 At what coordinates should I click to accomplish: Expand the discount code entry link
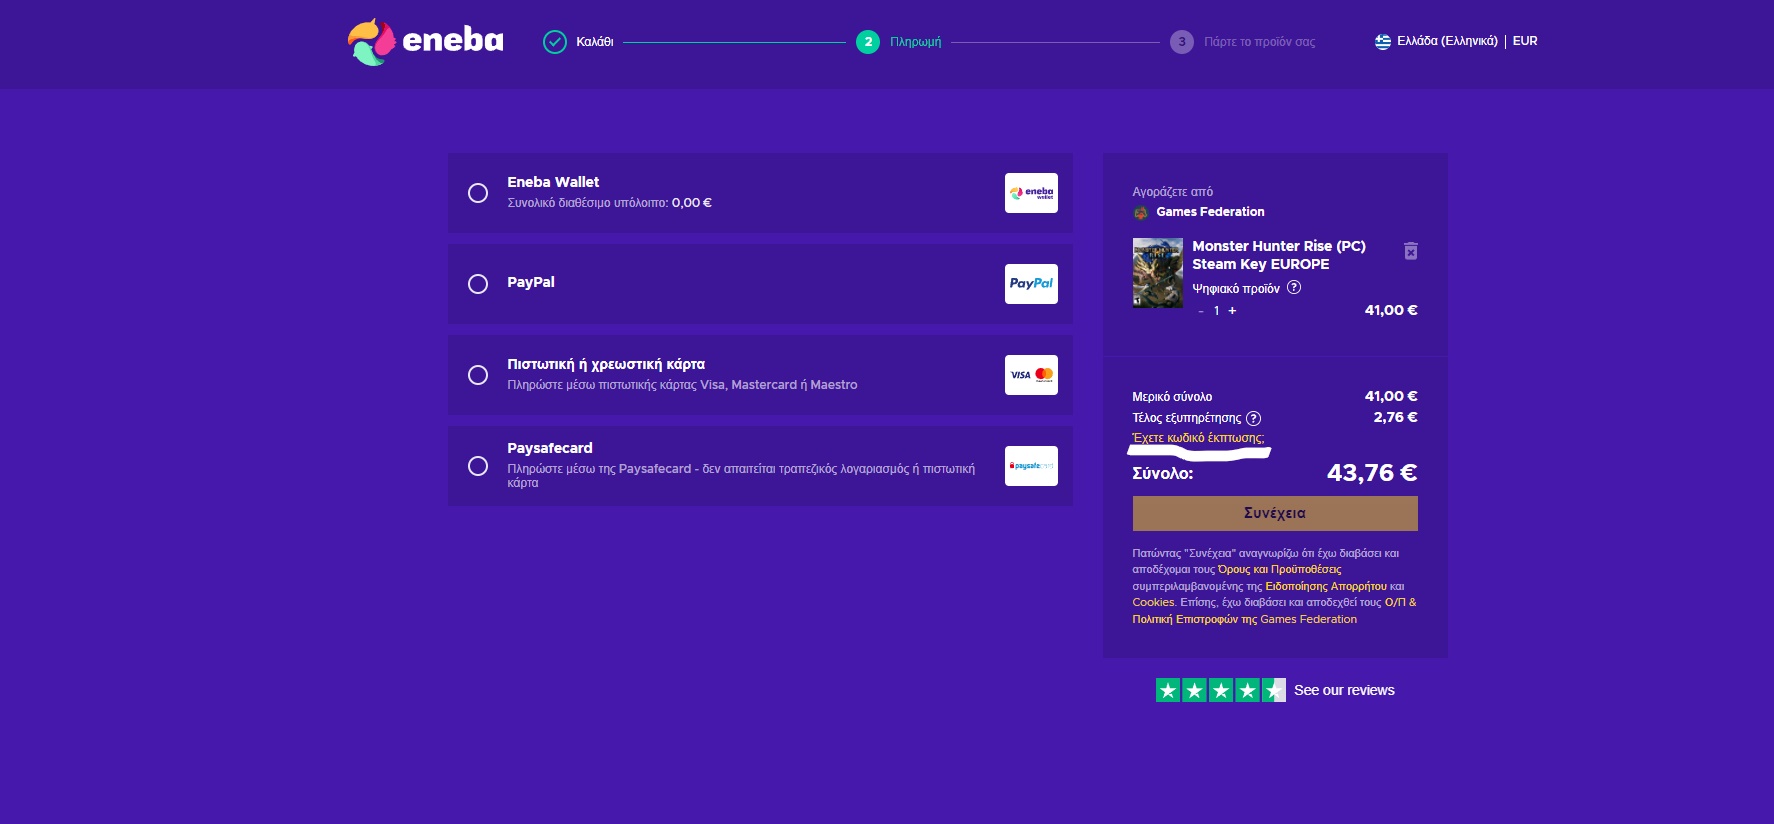click(1198, 438)
